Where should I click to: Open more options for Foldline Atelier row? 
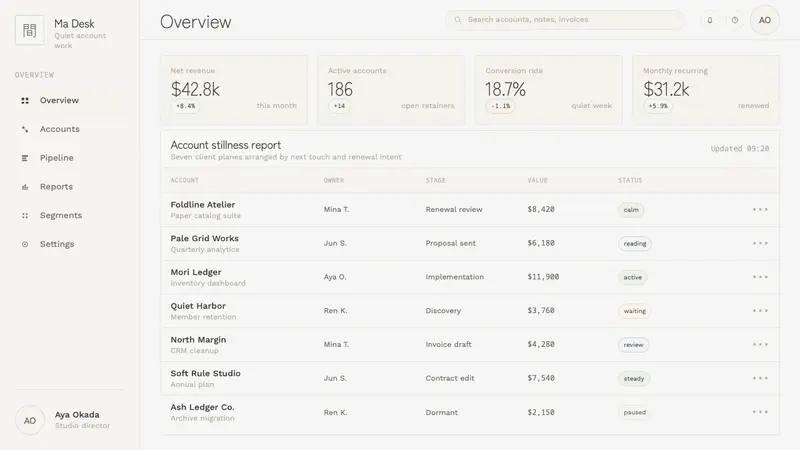point(760,209)
